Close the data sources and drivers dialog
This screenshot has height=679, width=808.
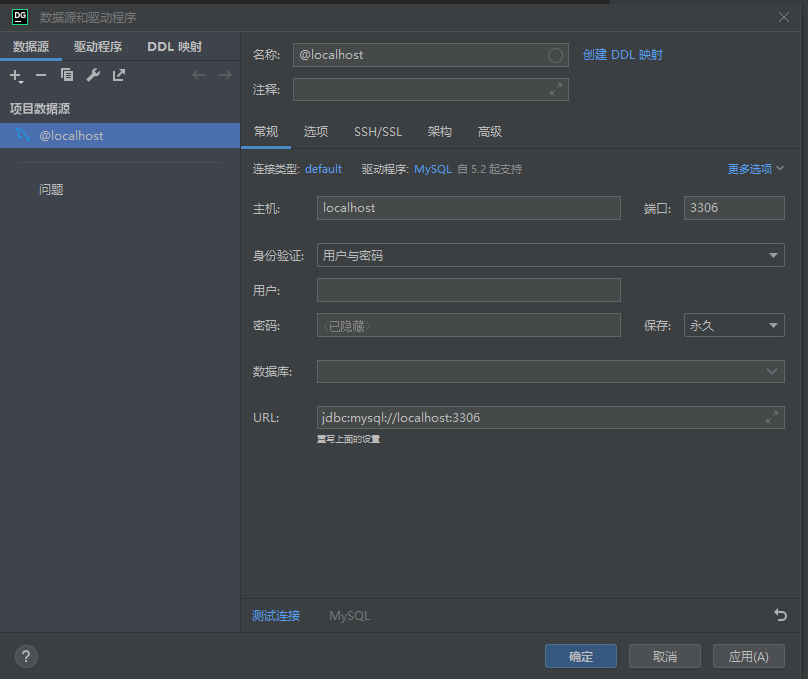(784, 17)
